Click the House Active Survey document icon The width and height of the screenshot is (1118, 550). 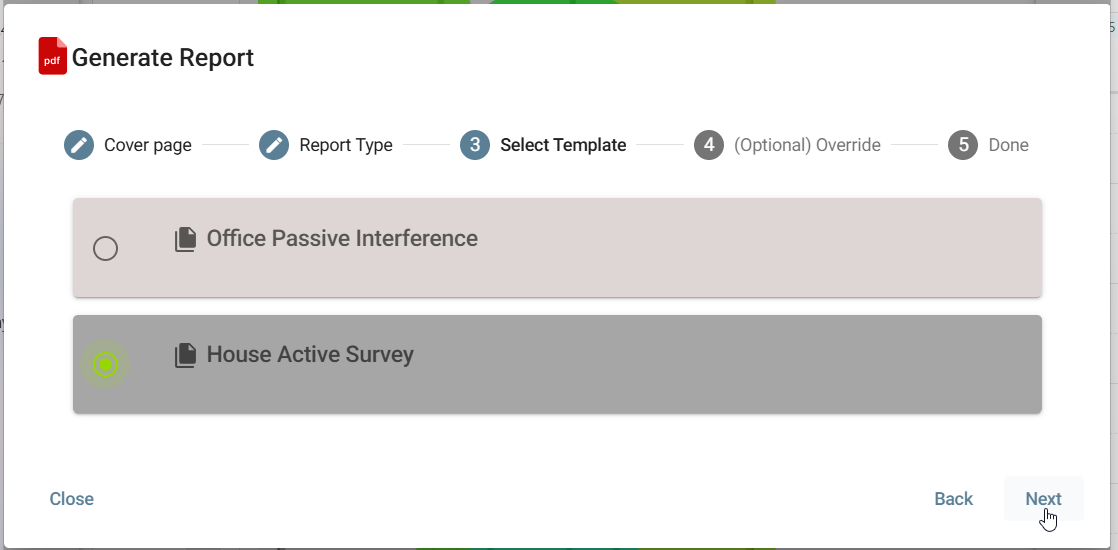pyautogui.click(x=185, y=355)
